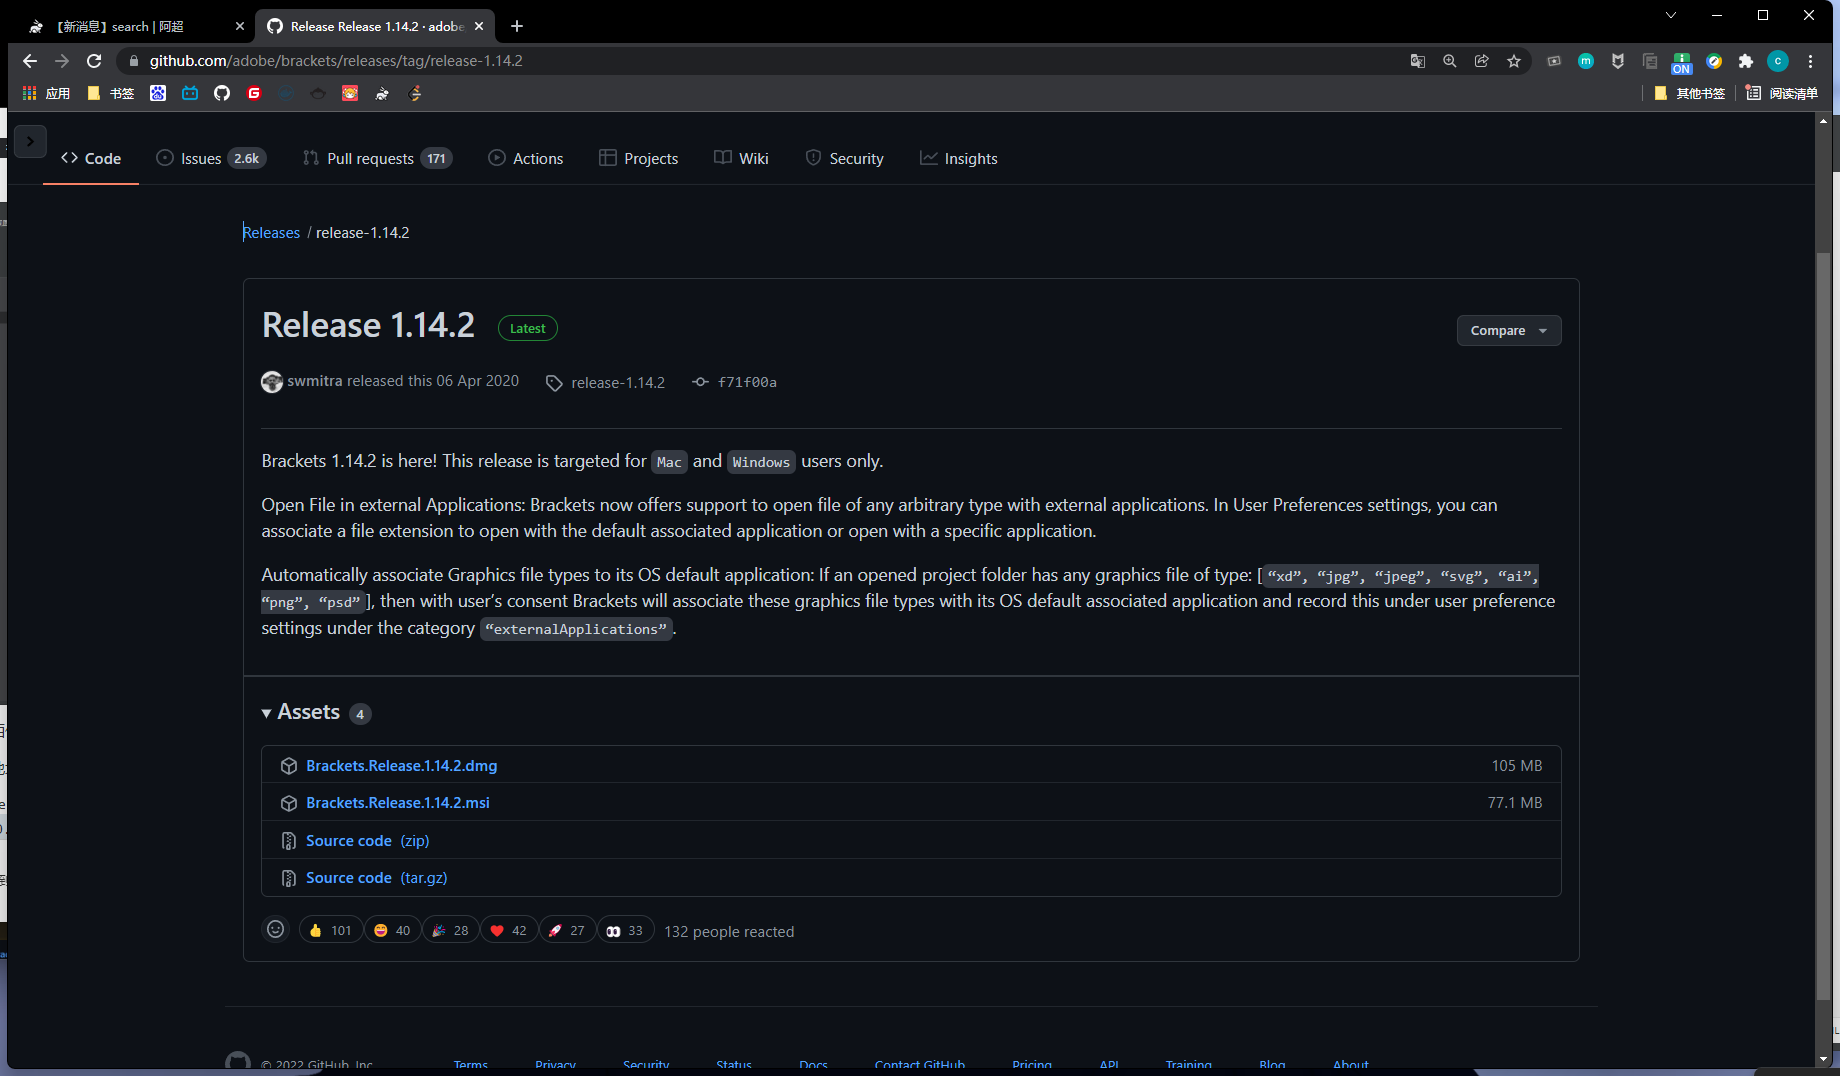This screenshot has height=1076, width=1840.
Task: Click the '132 people reacted' text
Action: tap(729, 931)
